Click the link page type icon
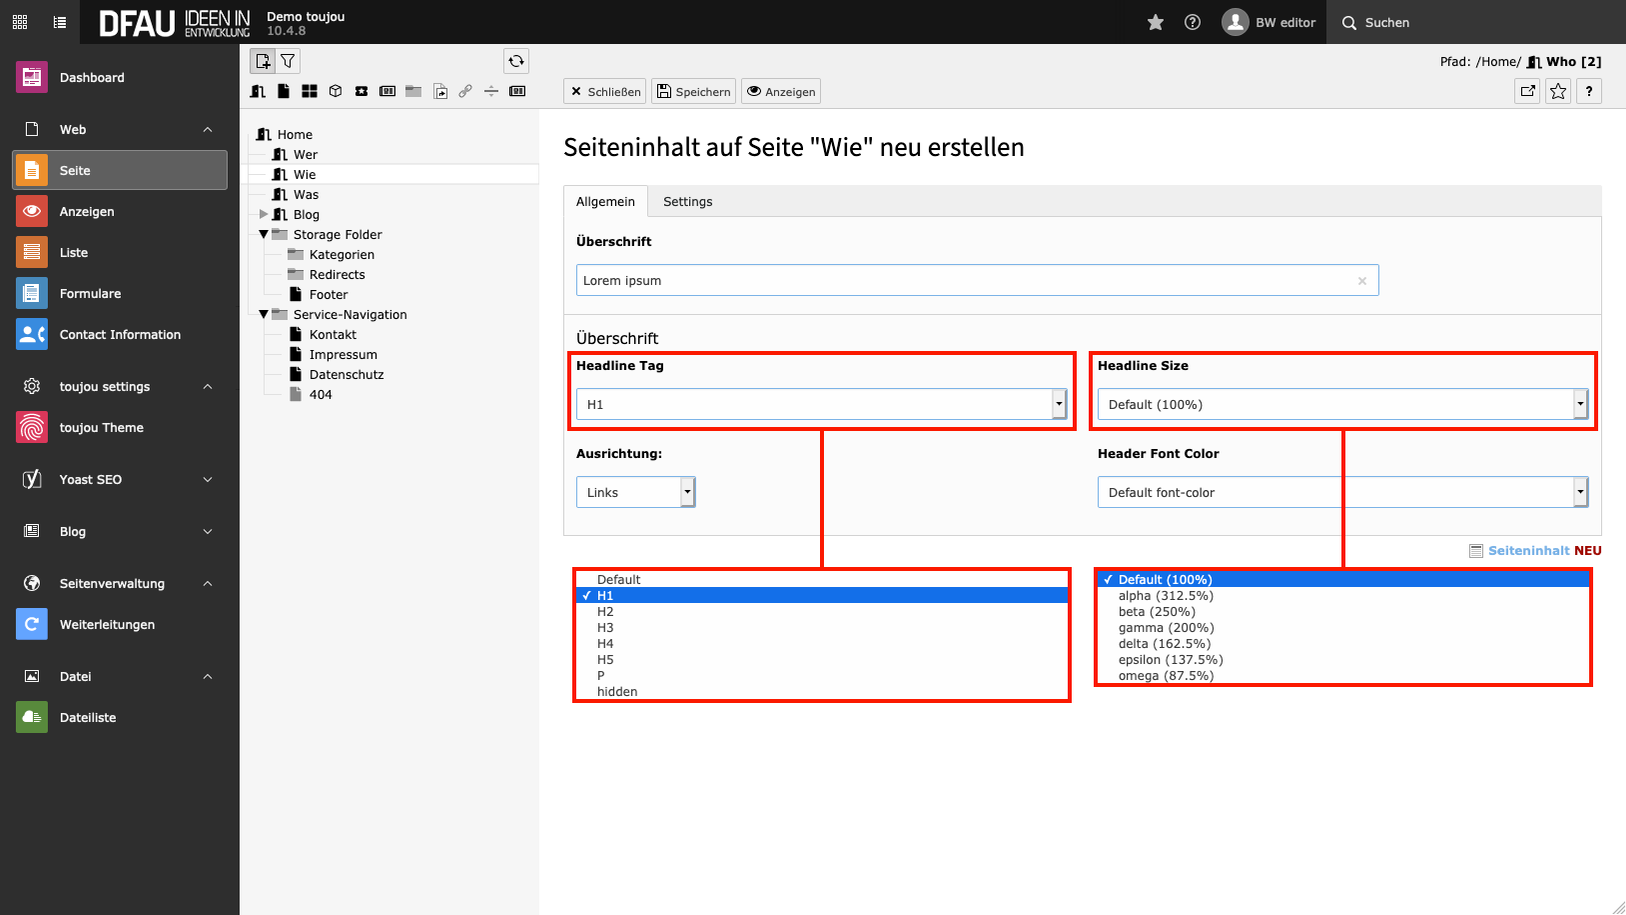 pyautogui.click(x=465, y=91)
